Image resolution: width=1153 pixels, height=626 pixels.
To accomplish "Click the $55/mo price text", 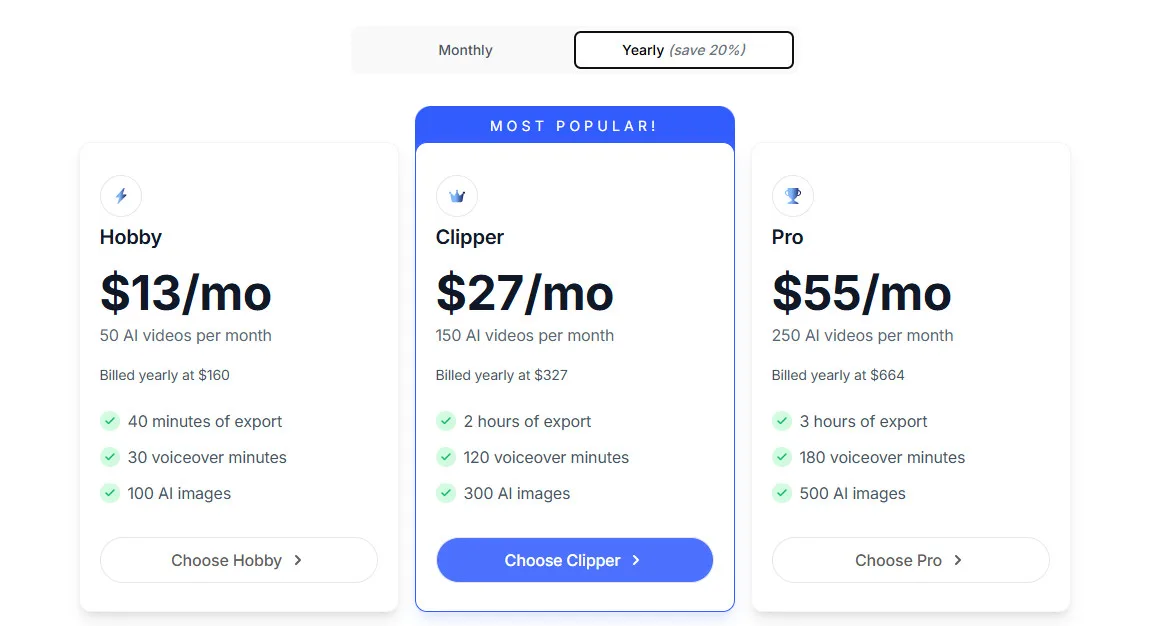I will pos(861,293).
